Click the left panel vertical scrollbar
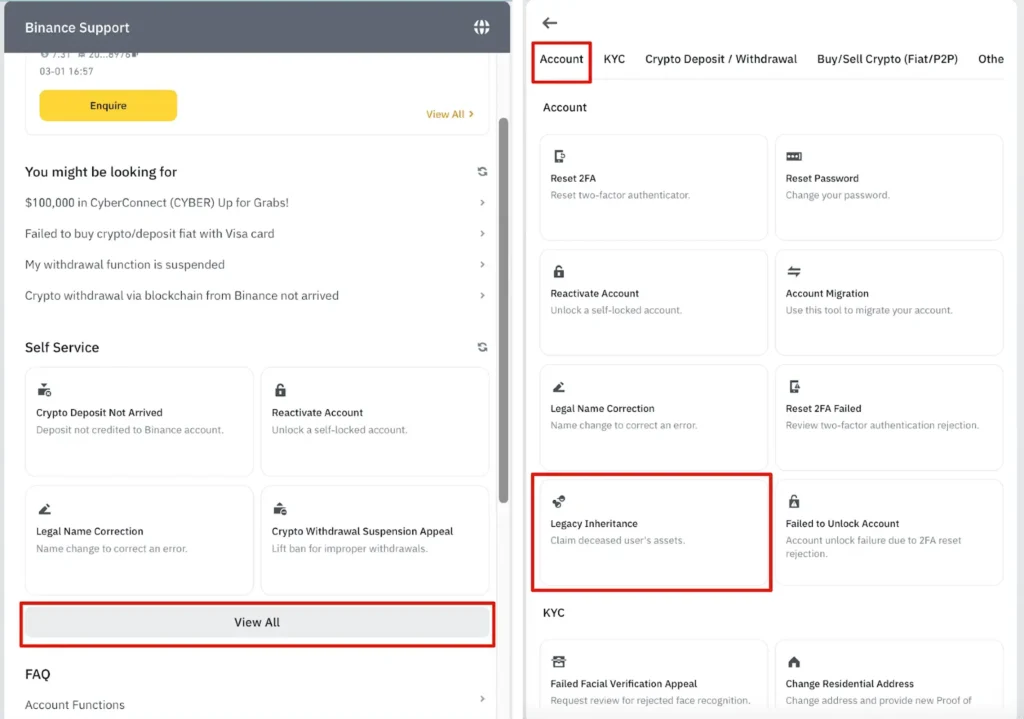This screenshot has height=719, width=1024. point(503,300)
